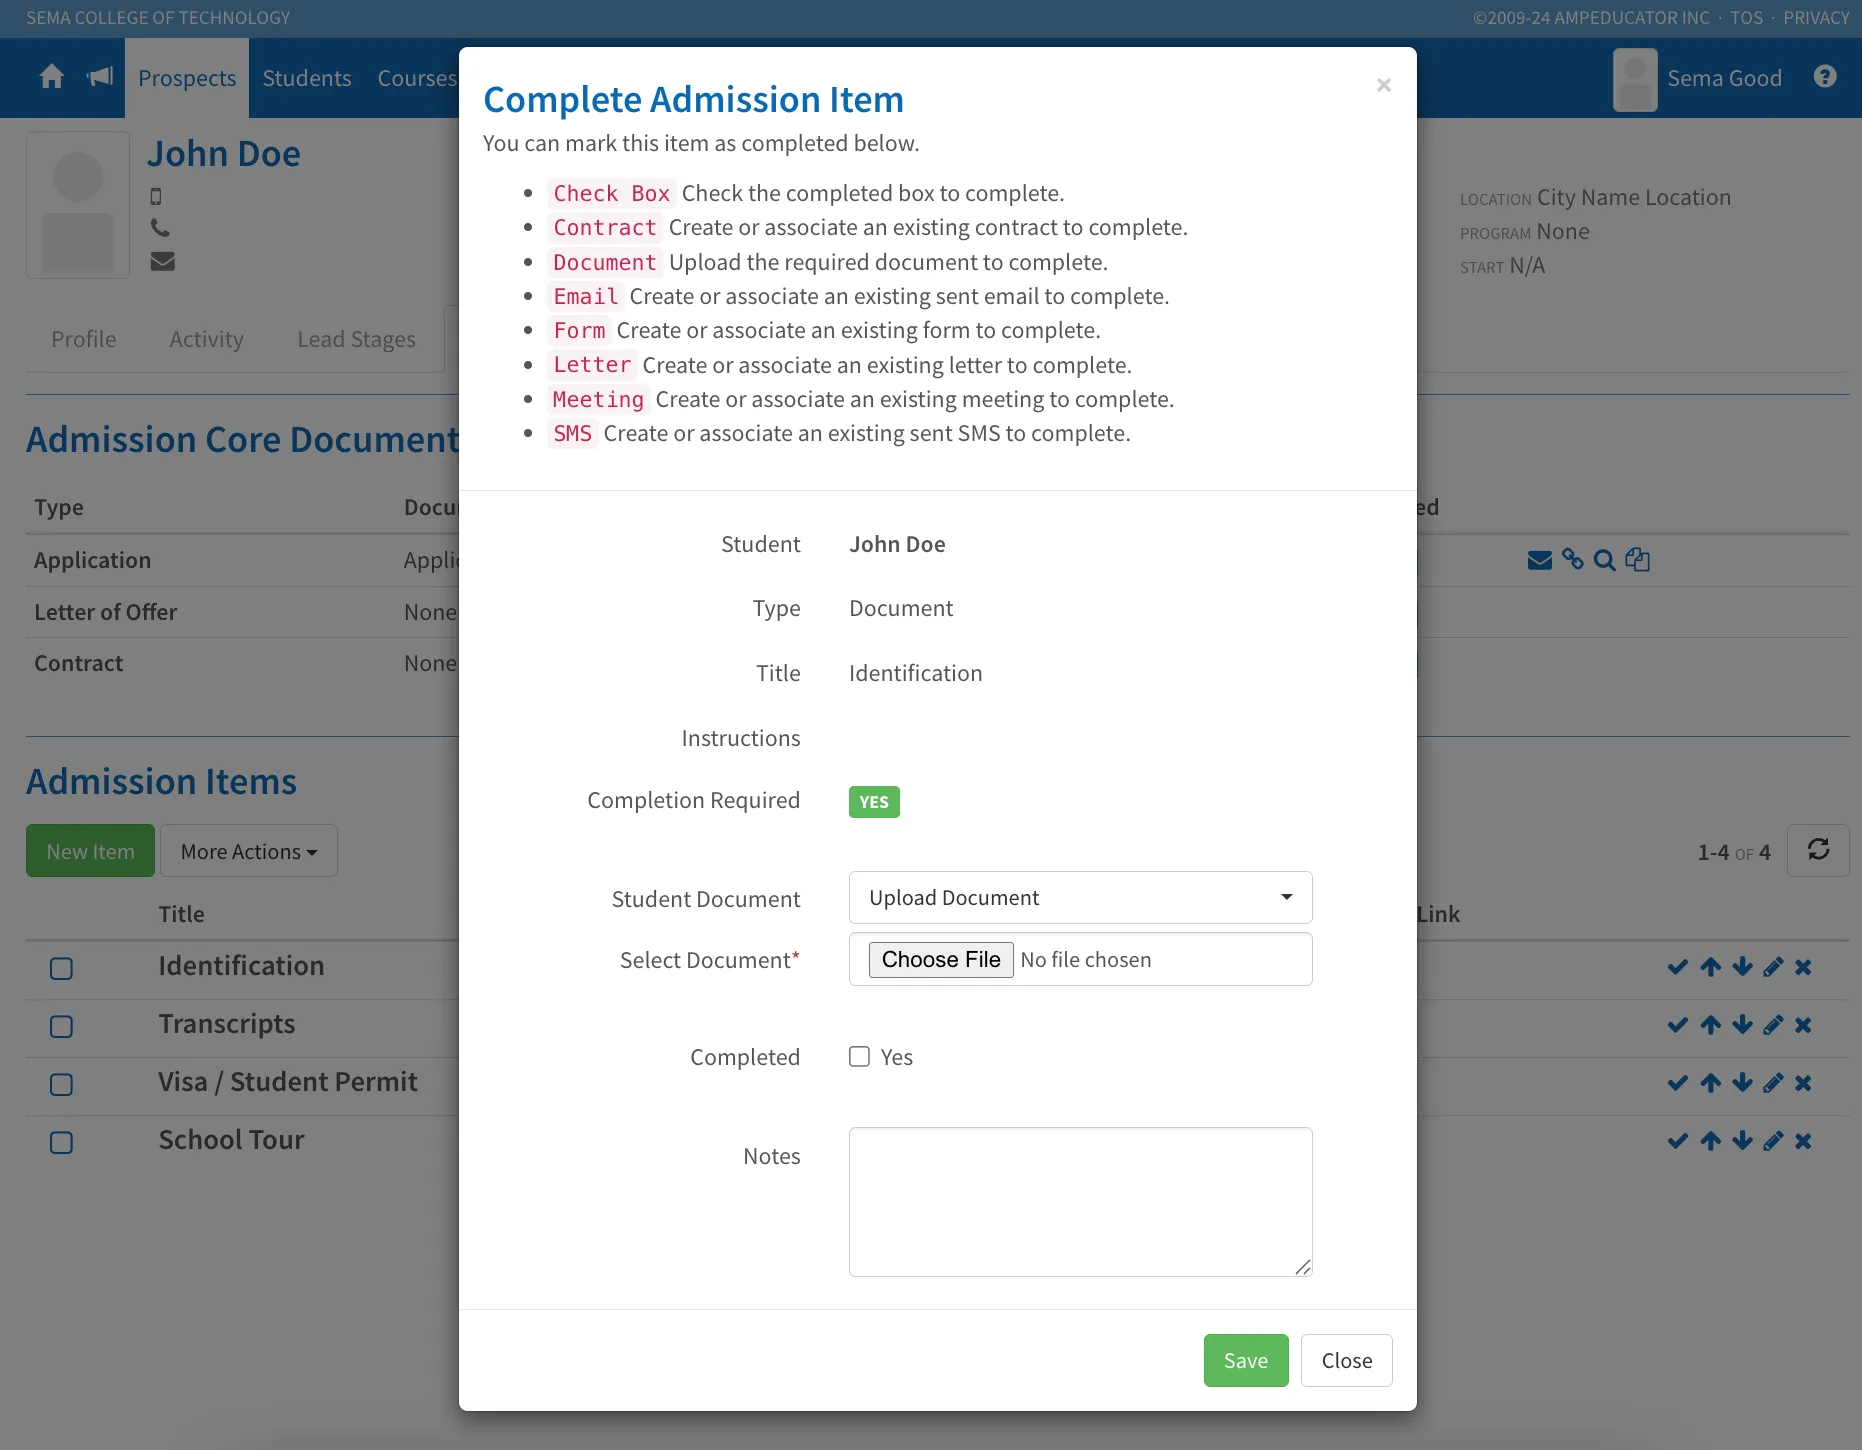Open the PRIVACY link

pos(1816,18)
